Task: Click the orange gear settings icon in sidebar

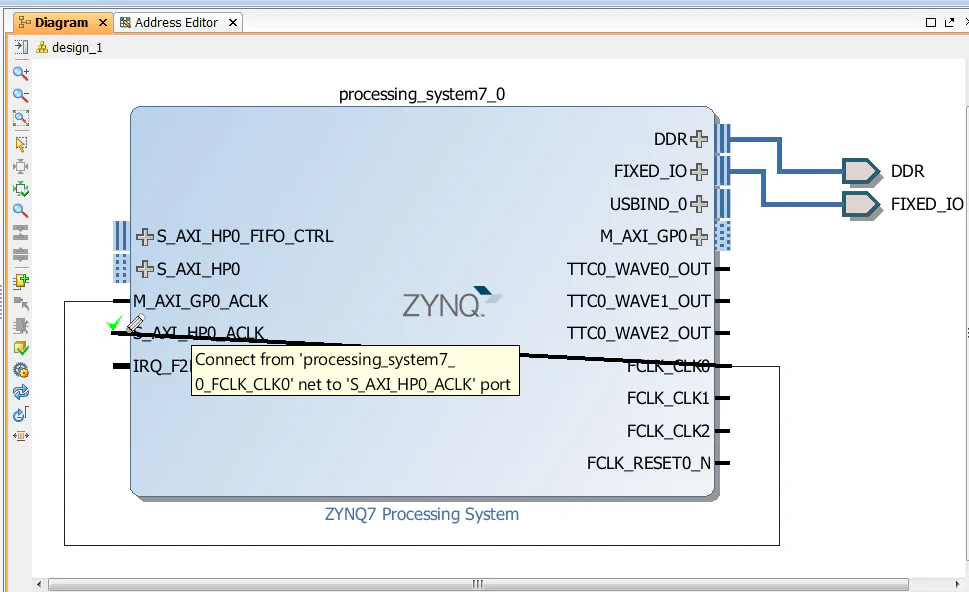Action: click(x=20, y=369)
